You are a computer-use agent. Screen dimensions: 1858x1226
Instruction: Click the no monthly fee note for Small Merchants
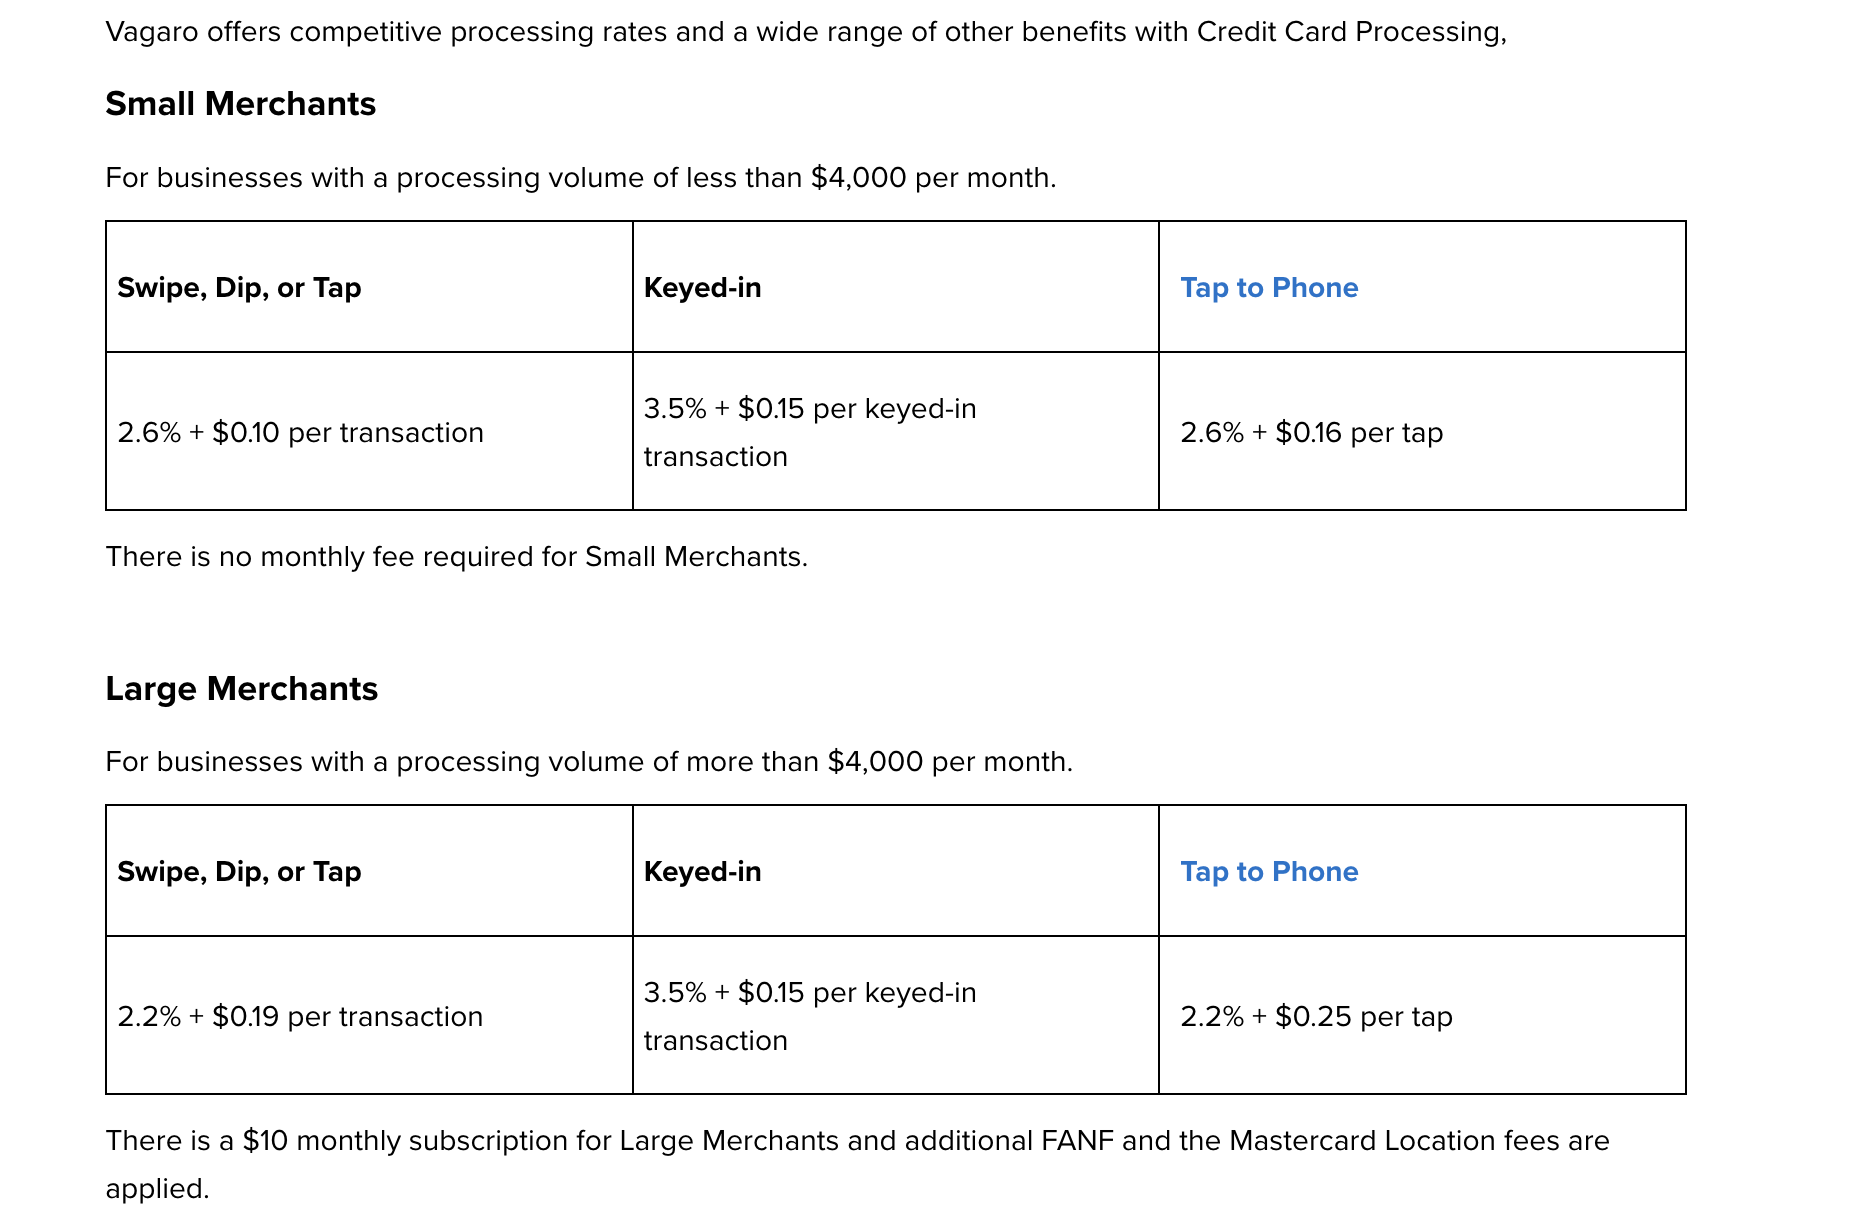pyautogui.click(x=456, y=557)
